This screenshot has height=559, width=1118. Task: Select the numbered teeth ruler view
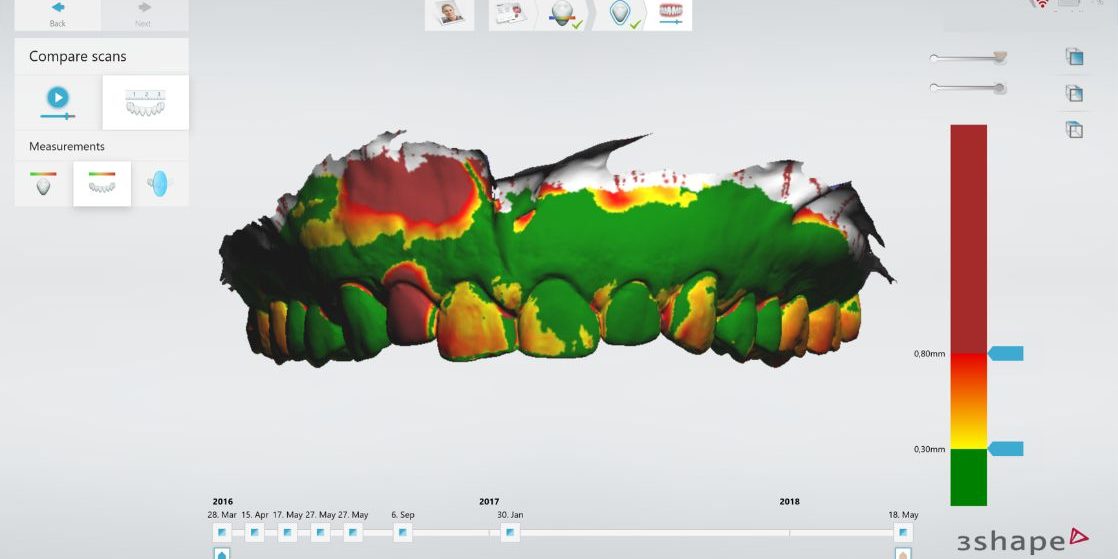pos(145,102)
